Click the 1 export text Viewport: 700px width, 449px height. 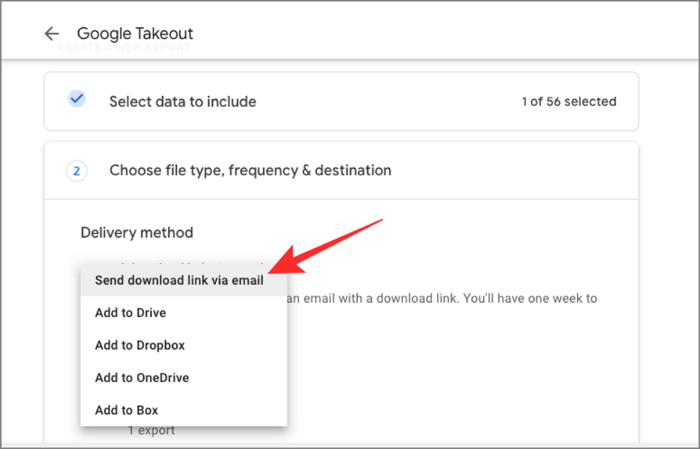pos(151,430)
